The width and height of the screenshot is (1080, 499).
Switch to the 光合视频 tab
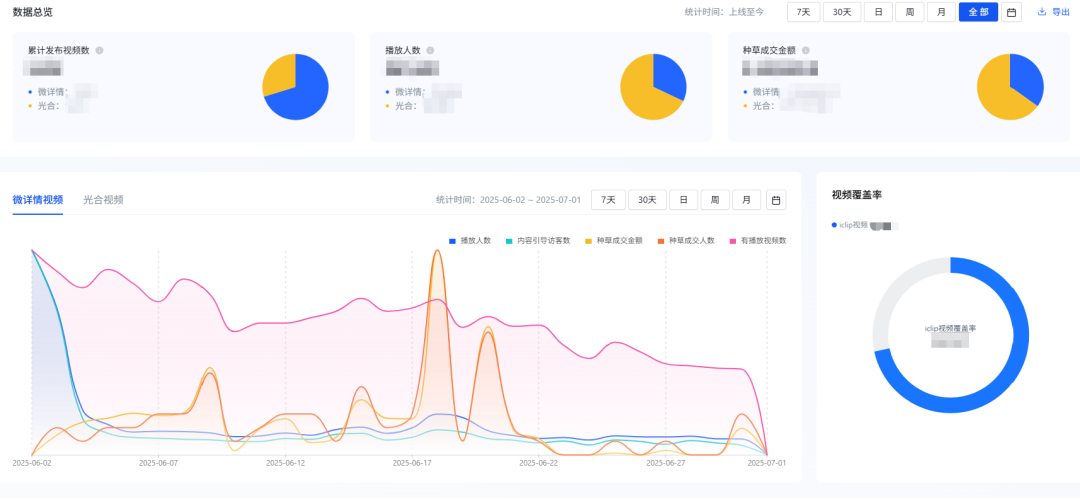click(x=103, y=200)
